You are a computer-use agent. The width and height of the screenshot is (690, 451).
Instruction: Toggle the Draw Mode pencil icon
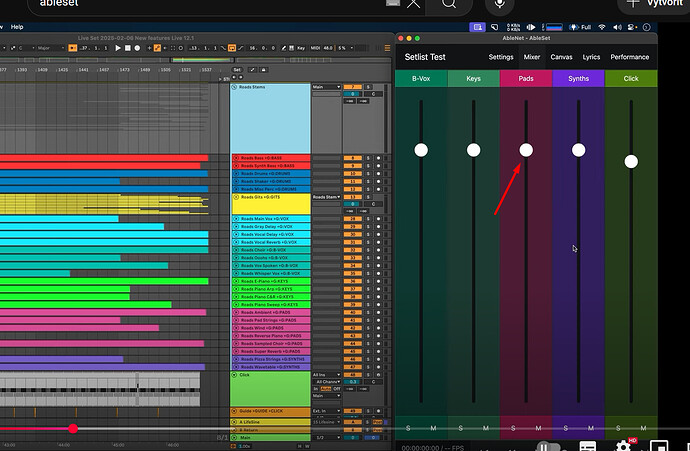284,48
